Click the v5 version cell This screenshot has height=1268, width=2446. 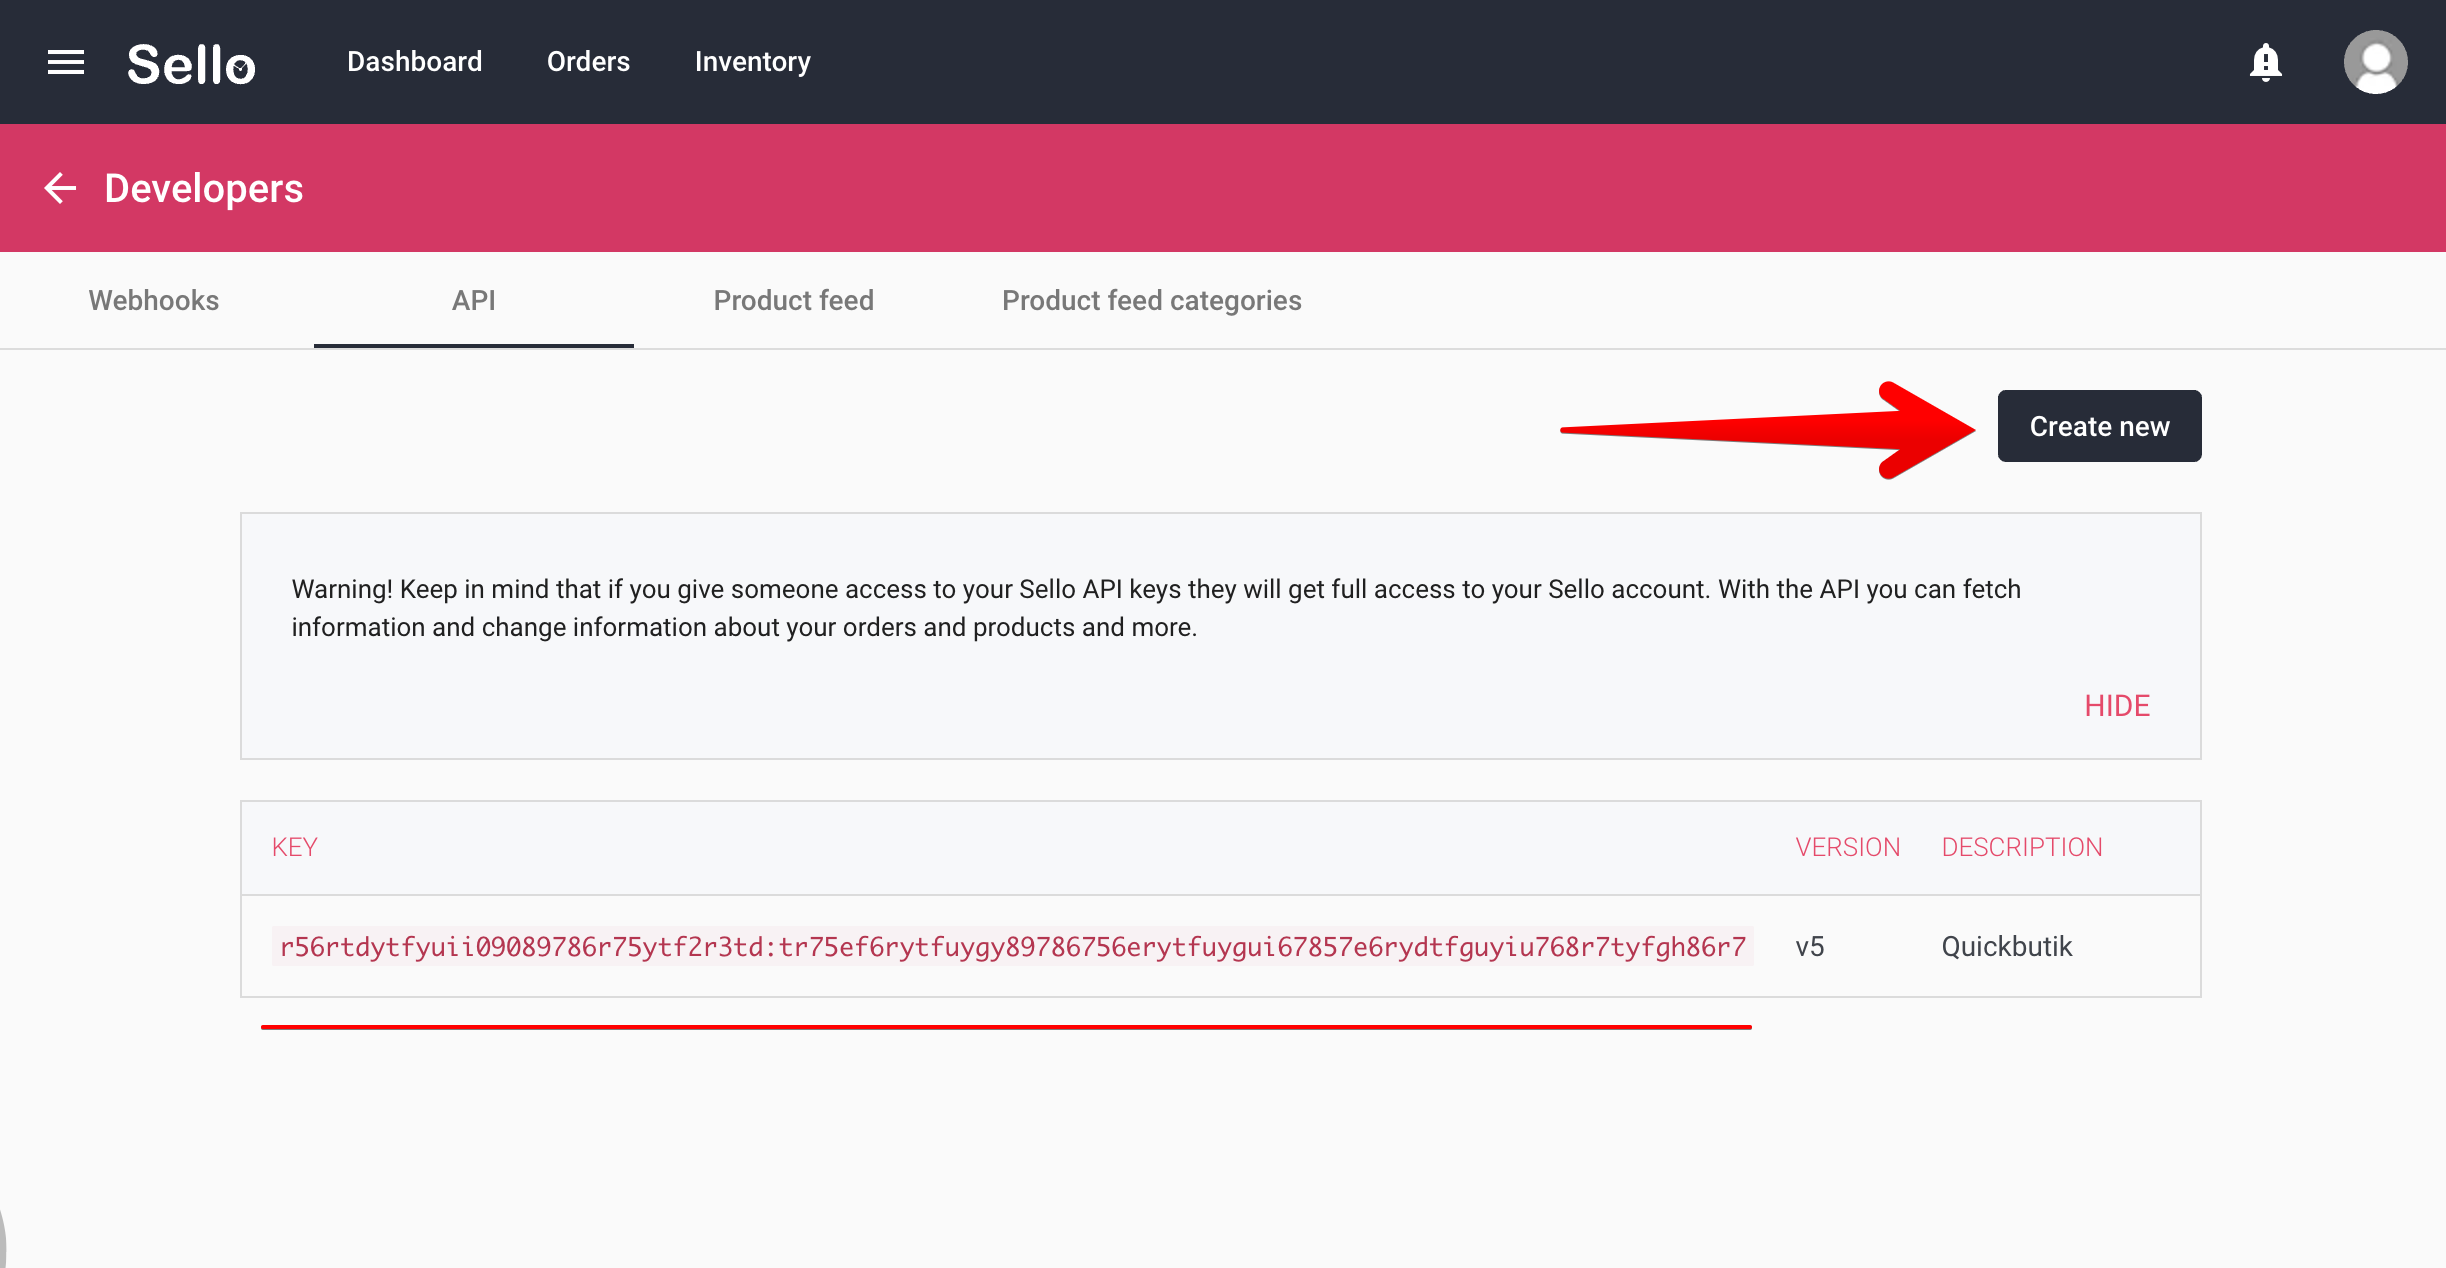click(1810, 946)
